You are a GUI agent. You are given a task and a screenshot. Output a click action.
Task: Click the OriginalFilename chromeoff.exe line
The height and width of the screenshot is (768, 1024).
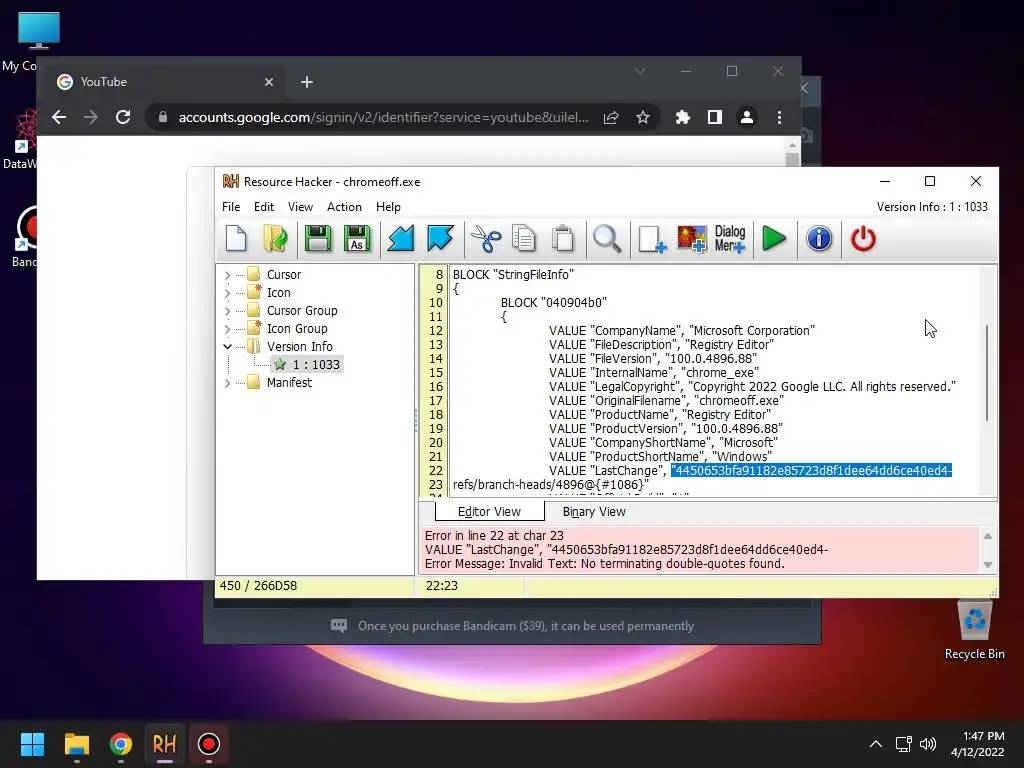[x=666, y=400]
